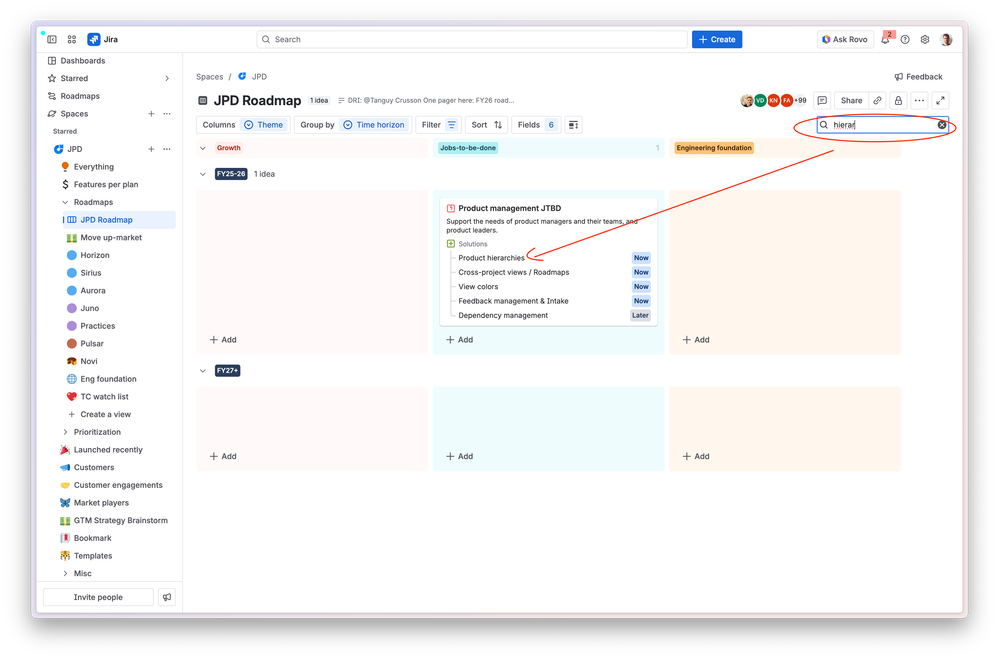999x659 pixels.
Task: Expand the Misc folder
Action: (65, 574)
